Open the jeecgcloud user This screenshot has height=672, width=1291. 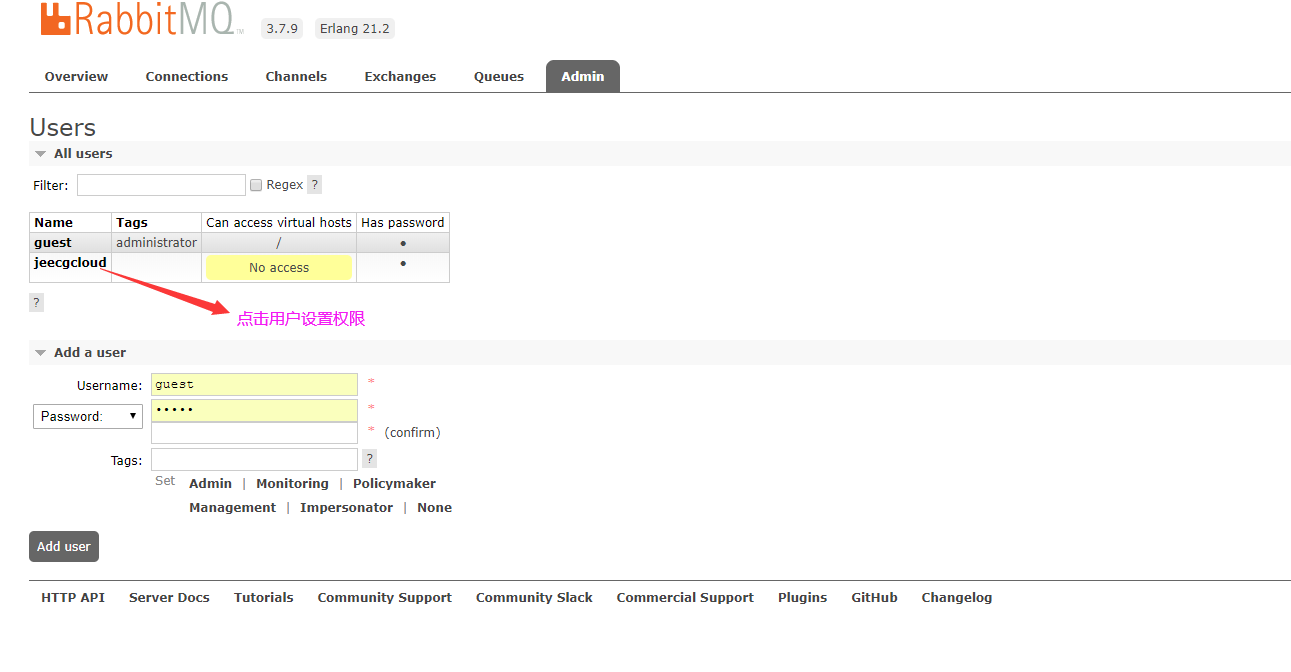point(70,263)
